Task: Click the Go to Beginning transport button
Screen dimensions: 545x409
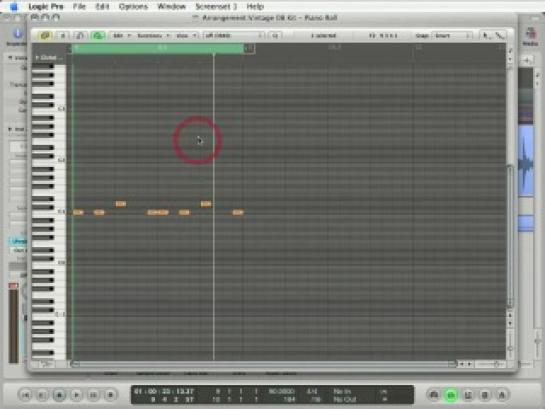Action: pyautogui.click(x=25, y=395)
